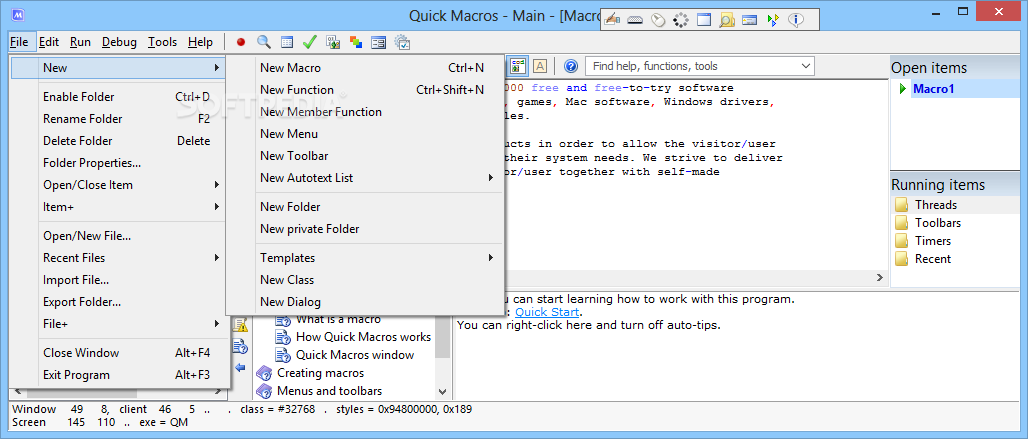Click the hand-writing text icon in floating toolbar
The image size is (1028, 439).
[x=612, y=20]
